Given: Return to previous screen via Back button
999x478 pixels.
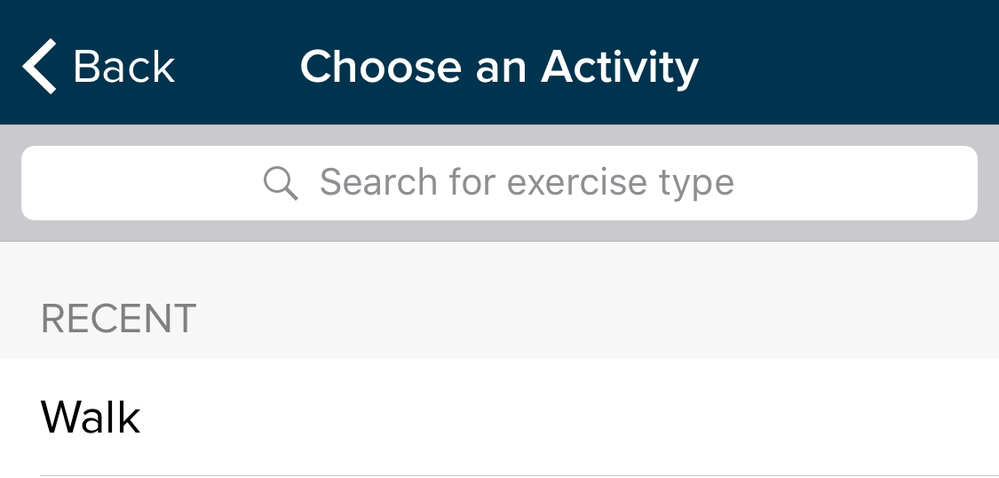Looking at the screenshot, I should (99, 66).
